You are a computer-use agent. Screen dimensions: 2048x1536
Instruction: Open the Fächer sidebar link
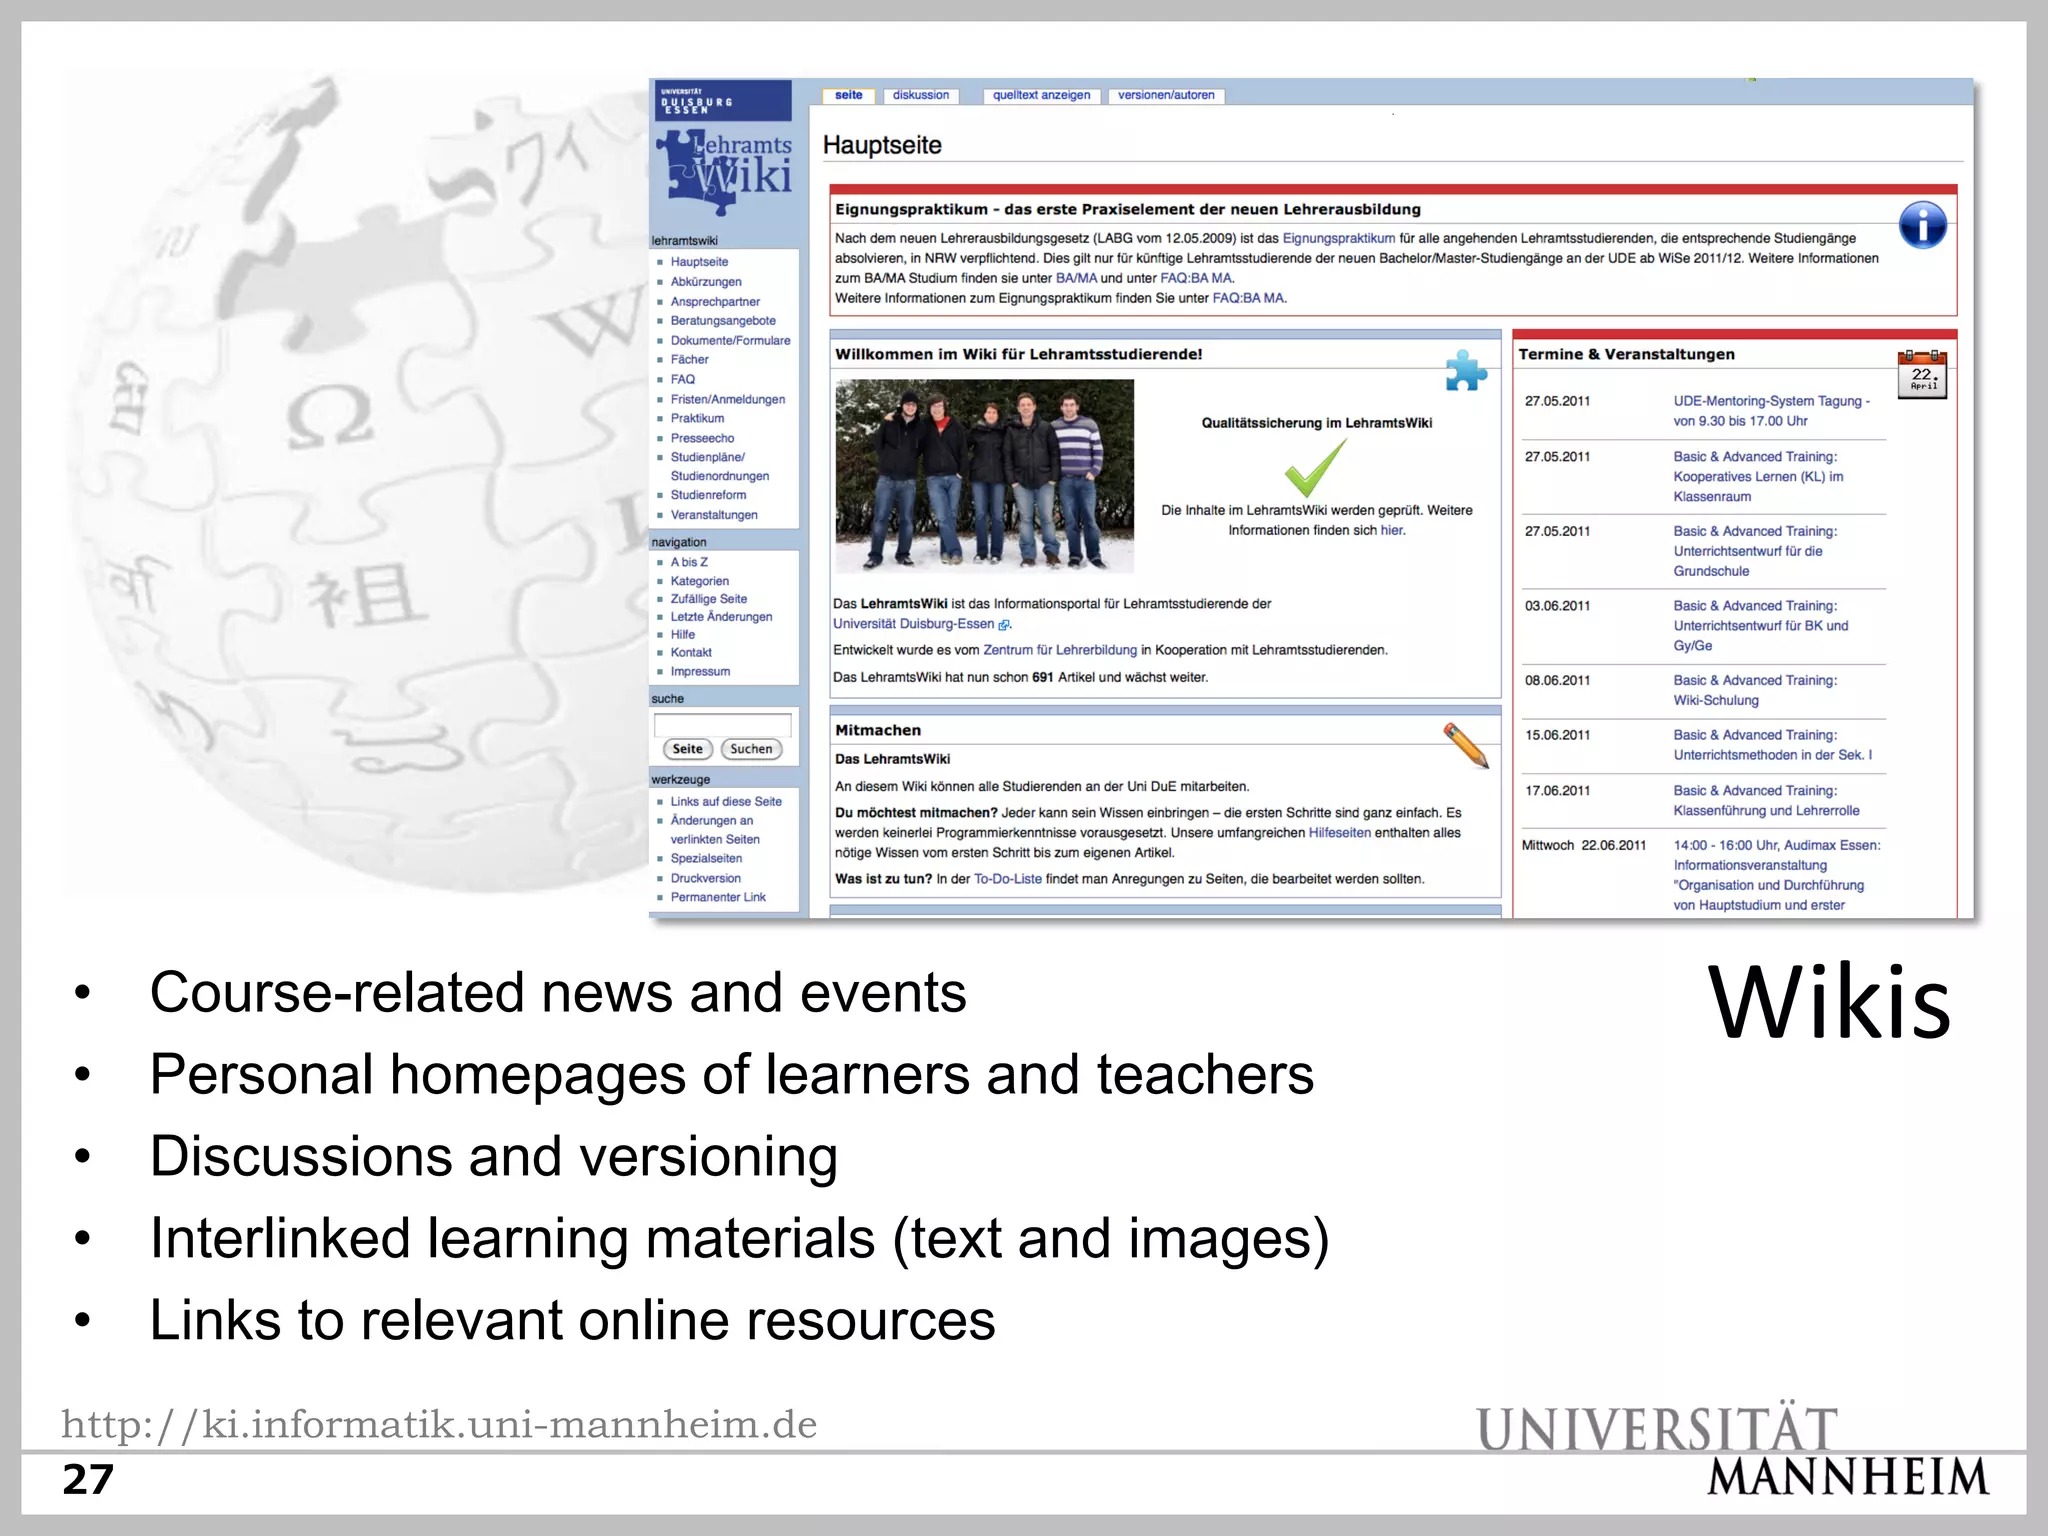[689, 360]
